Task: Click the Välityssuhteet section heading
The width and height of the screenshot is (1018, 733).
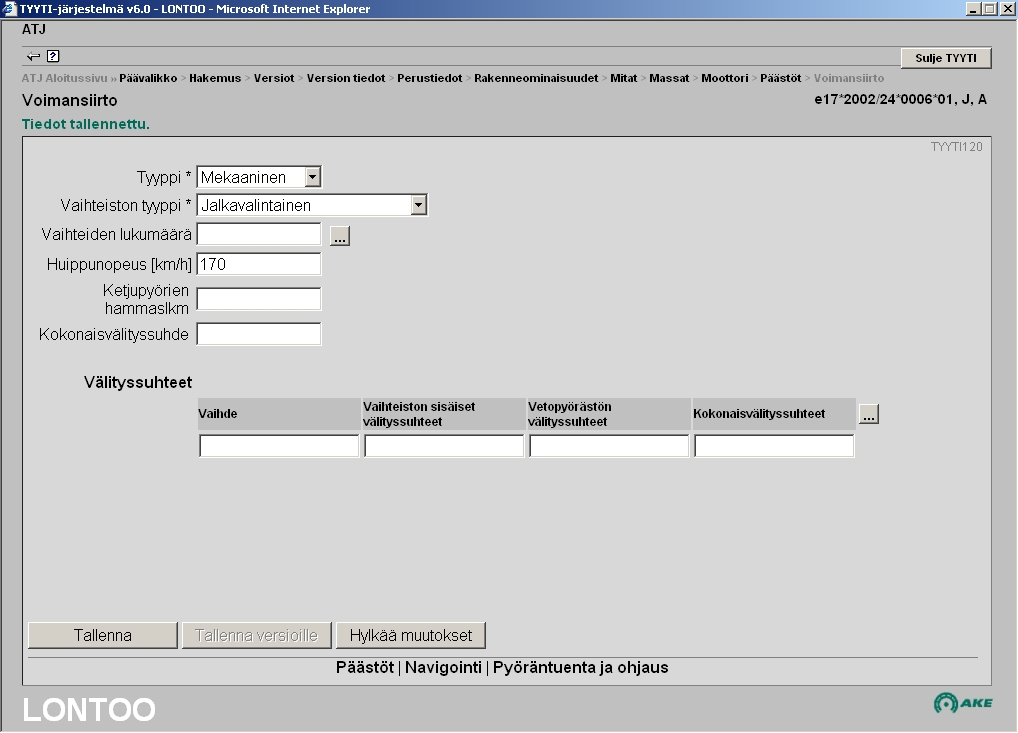Action: point(138,382)
